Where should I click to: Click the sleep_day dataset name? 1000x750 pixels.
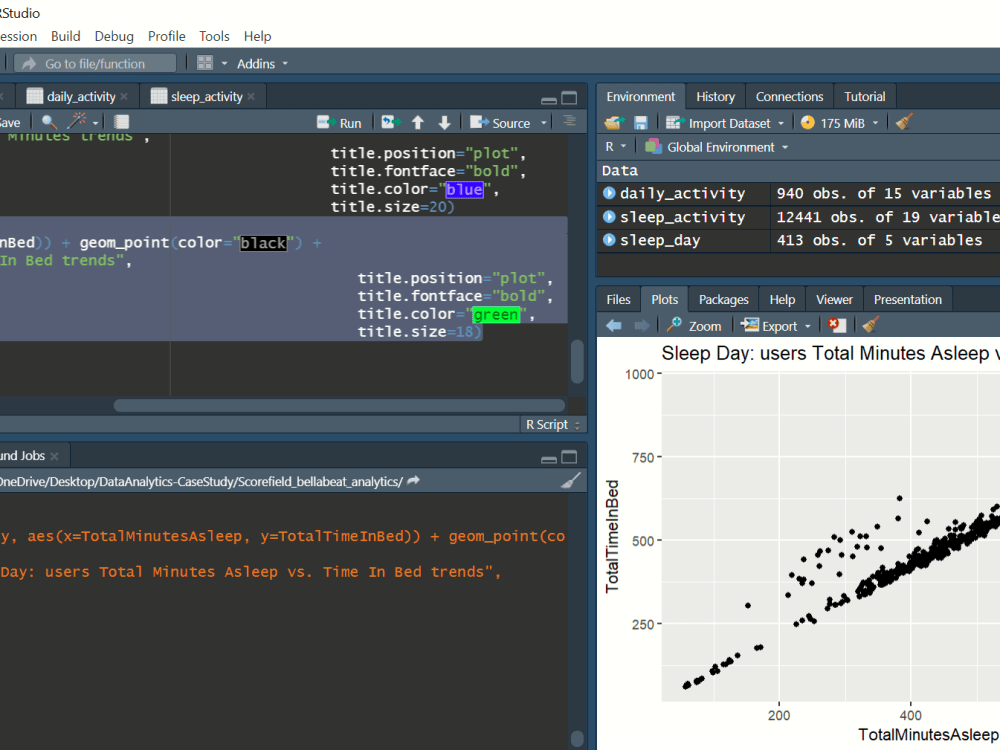(660, 240)
